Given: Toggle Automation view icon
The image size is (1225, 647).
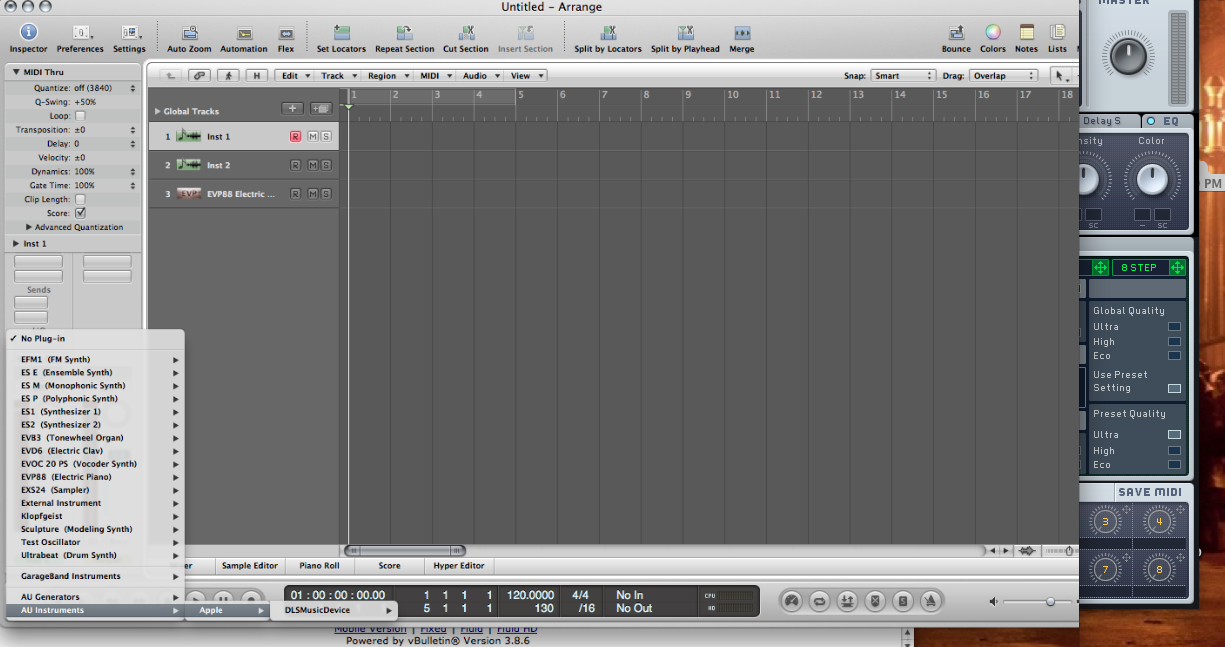Looking at the screenshot, I should point(244,33).
